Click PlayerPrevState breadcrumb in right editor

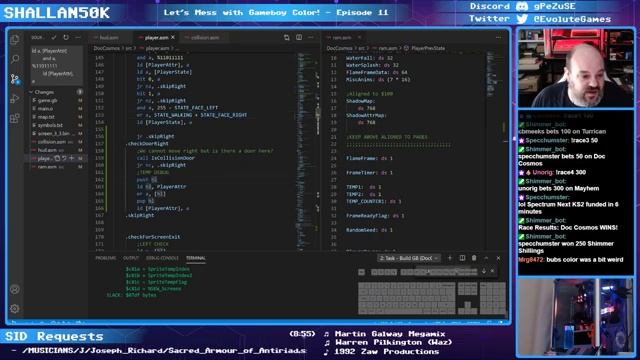(x=428, y=48)
